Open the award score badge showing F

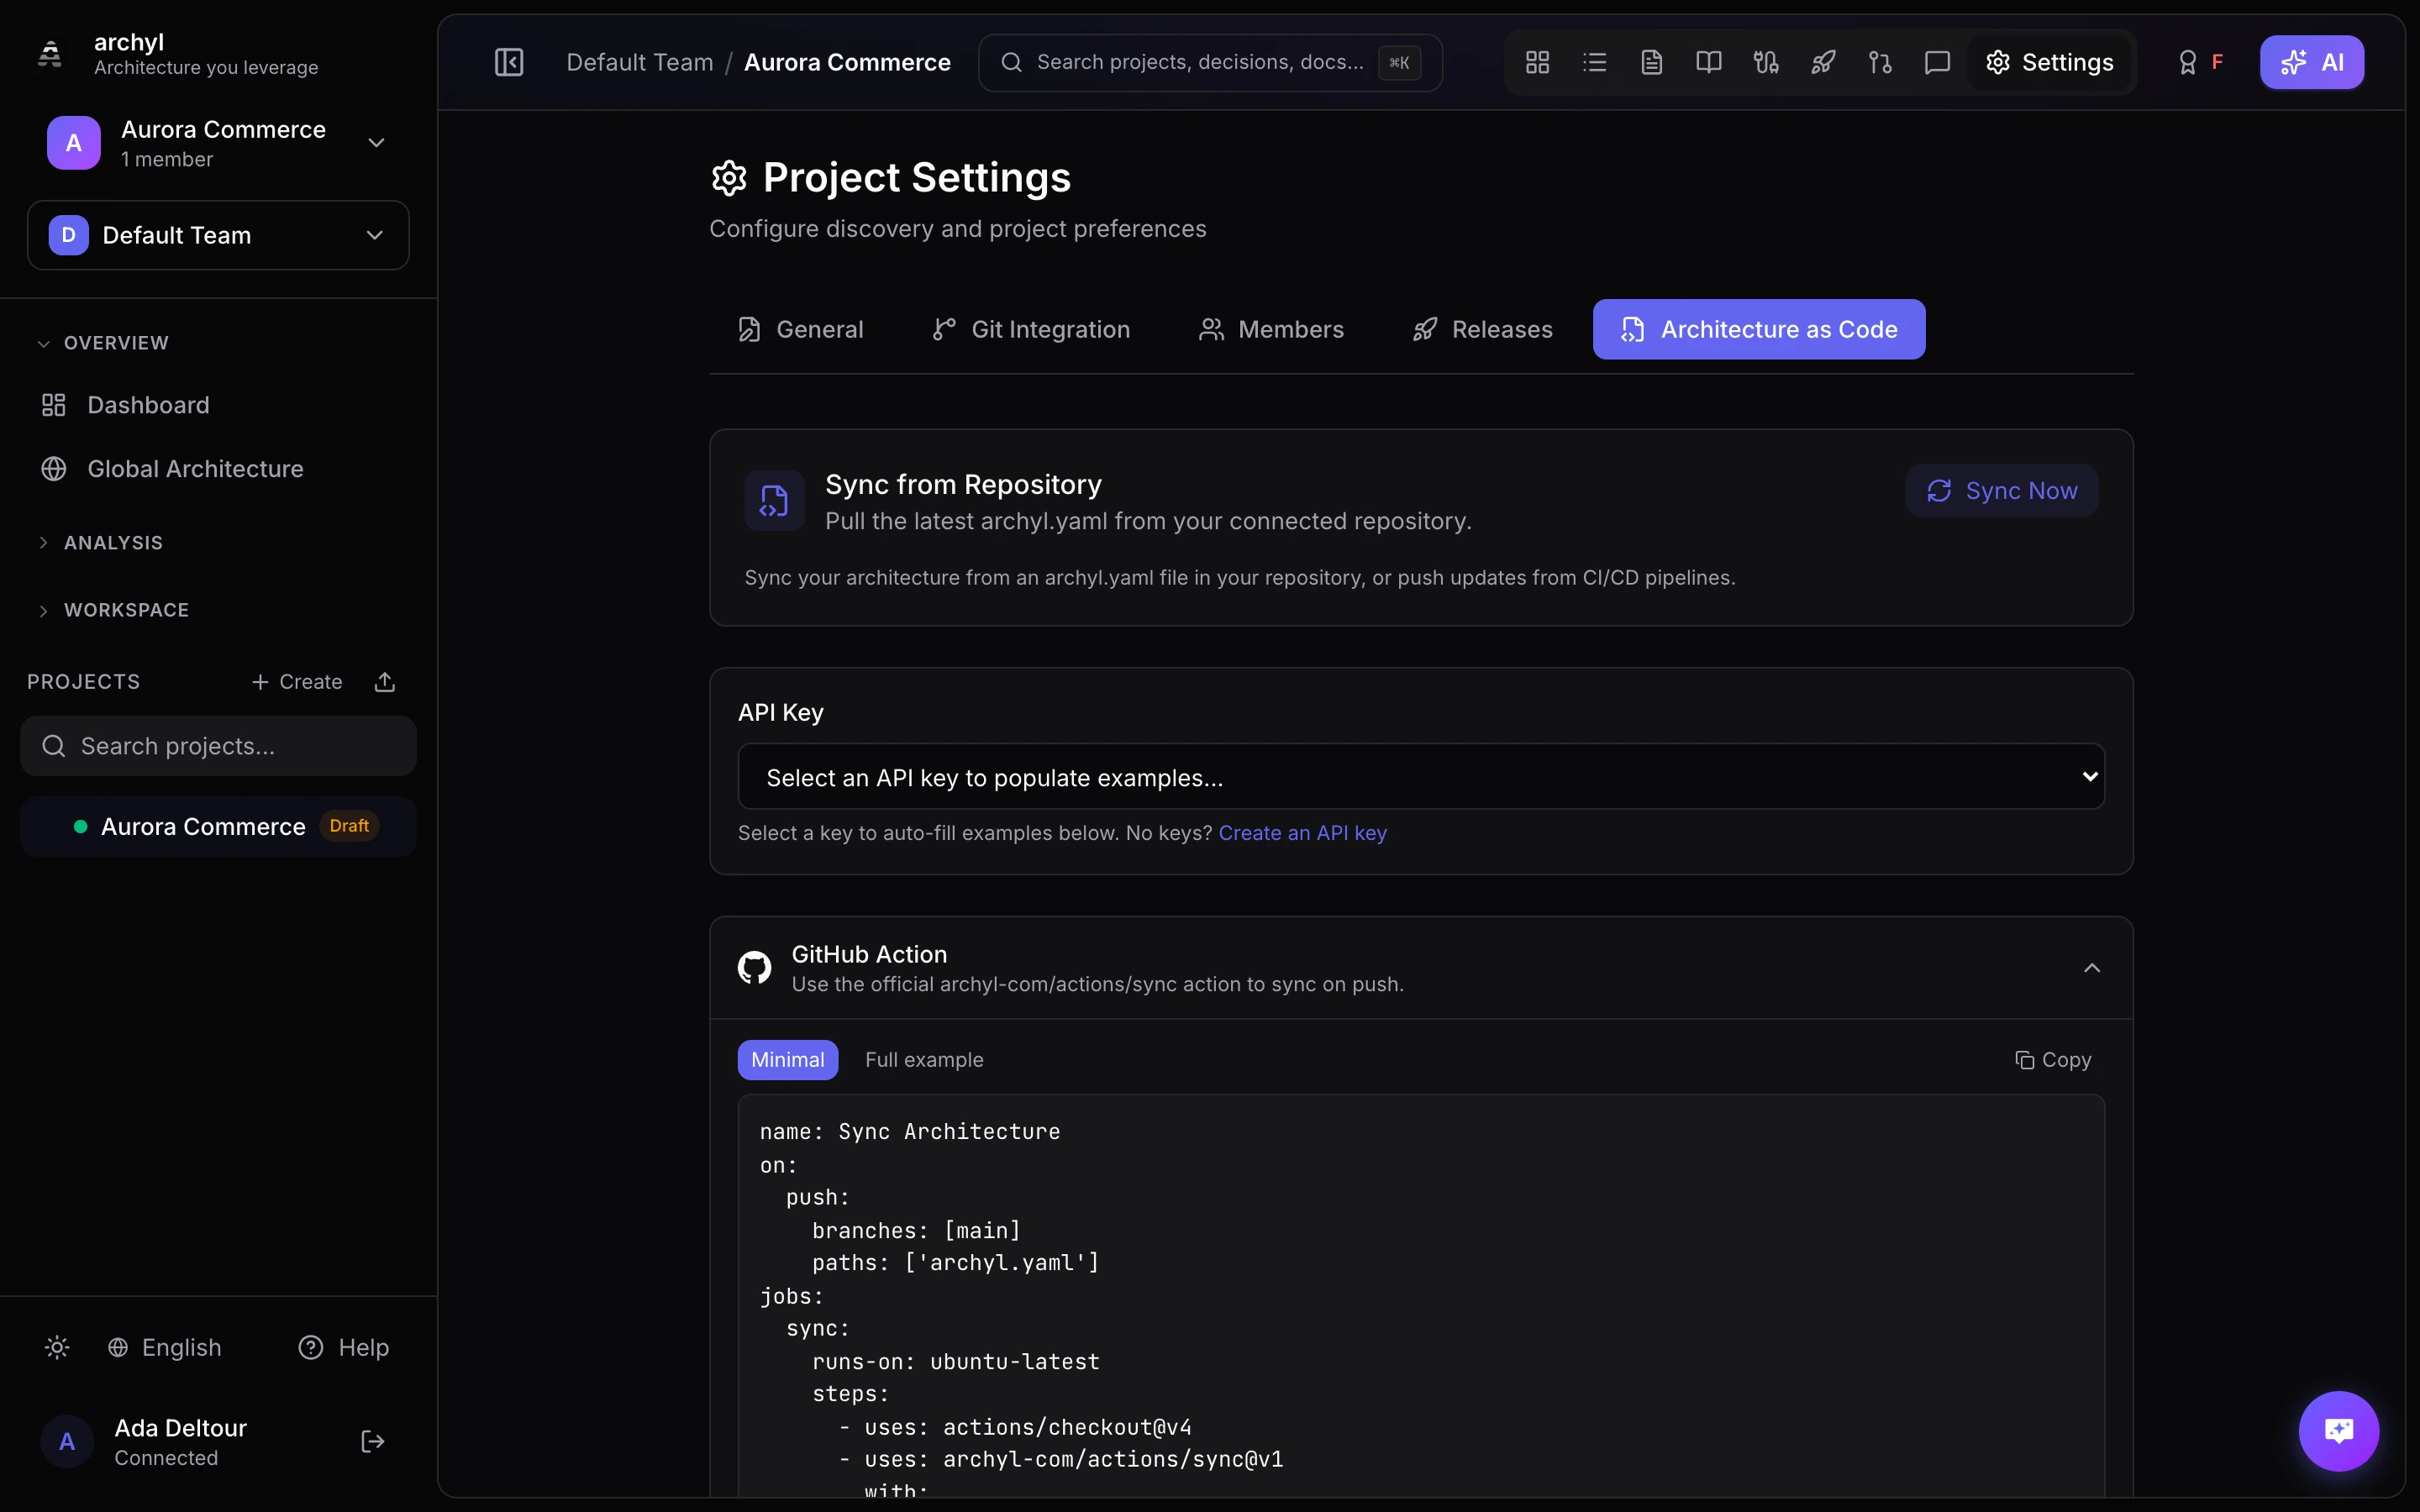click(x=2200, y=62)
